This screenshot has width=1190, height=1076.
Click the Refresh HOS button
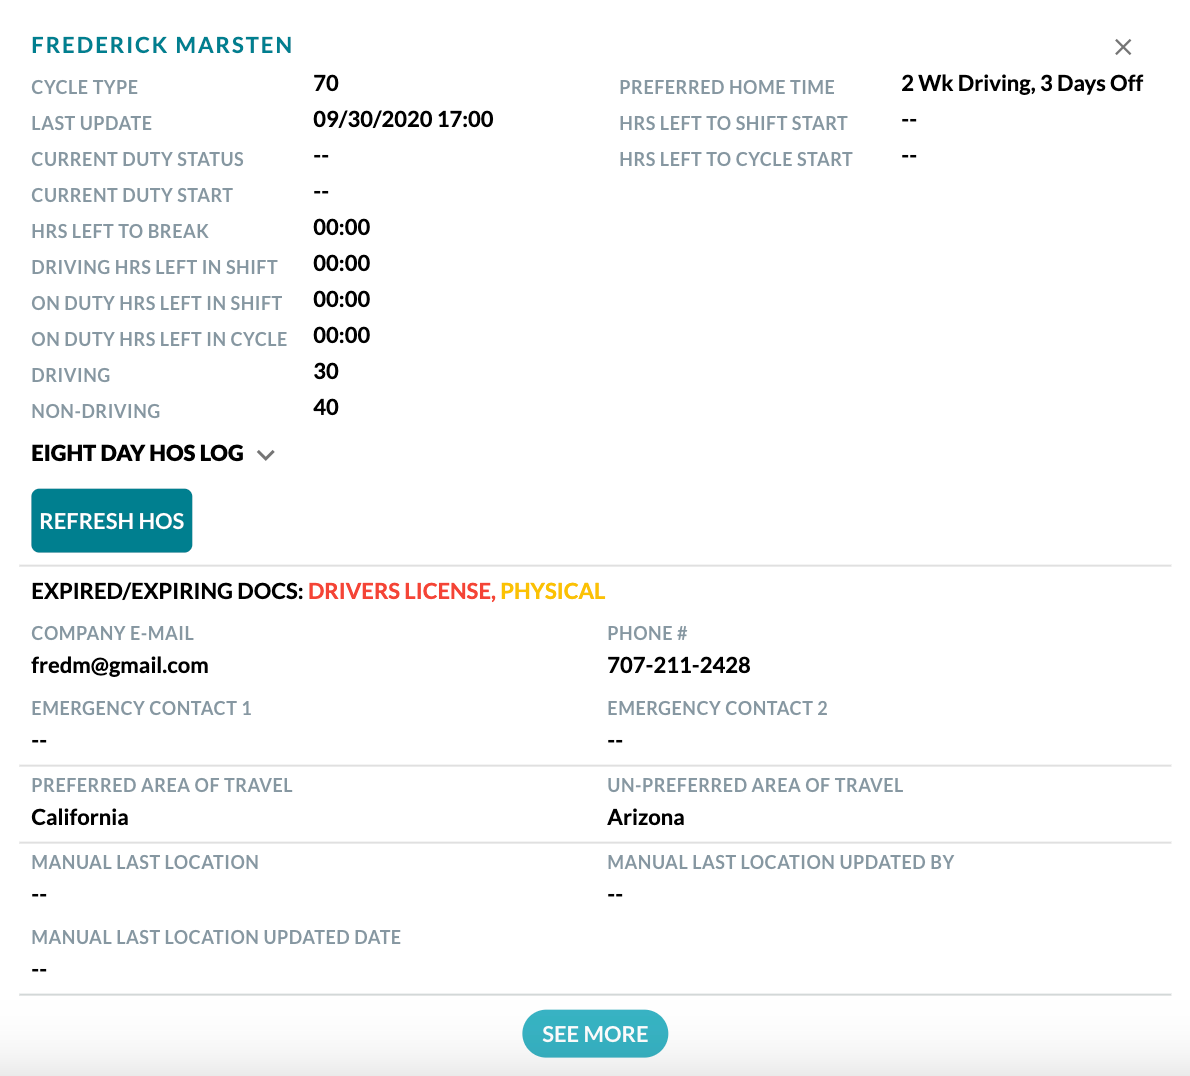[111, 520]
